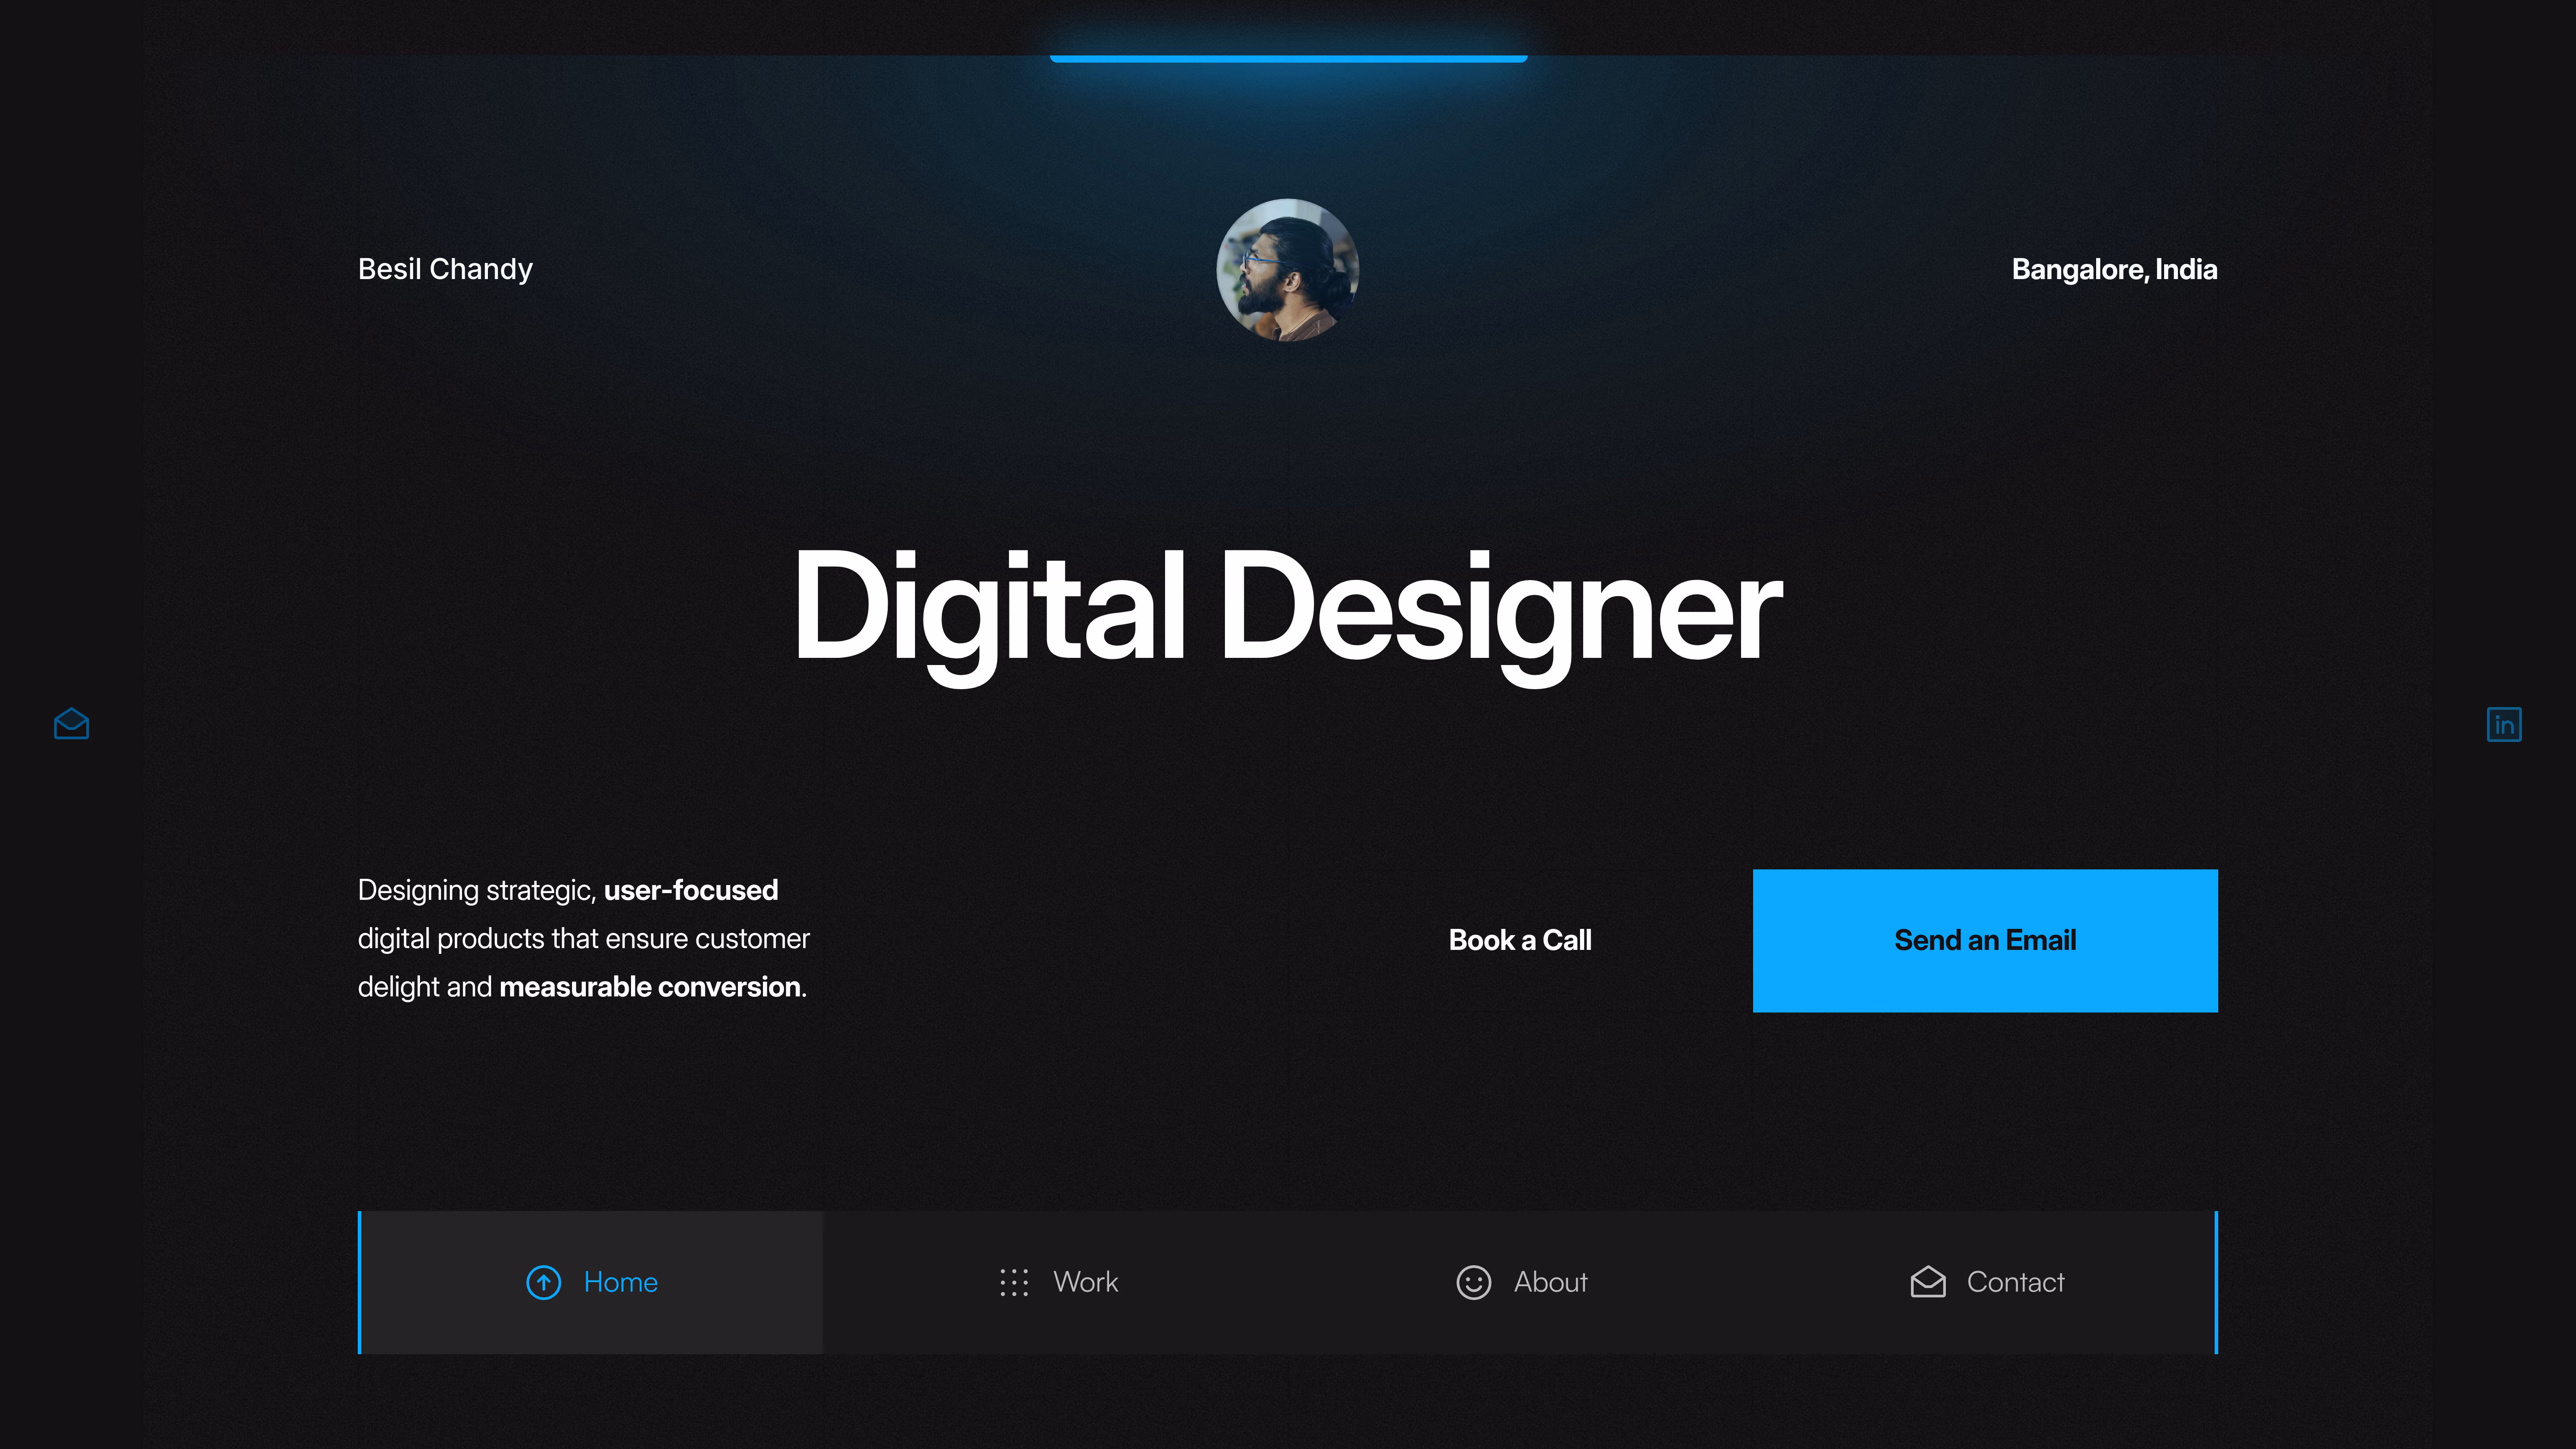2576x1449 pixels.
Task: Click the smiley face icon beside About
Action: point(1473,1282)
